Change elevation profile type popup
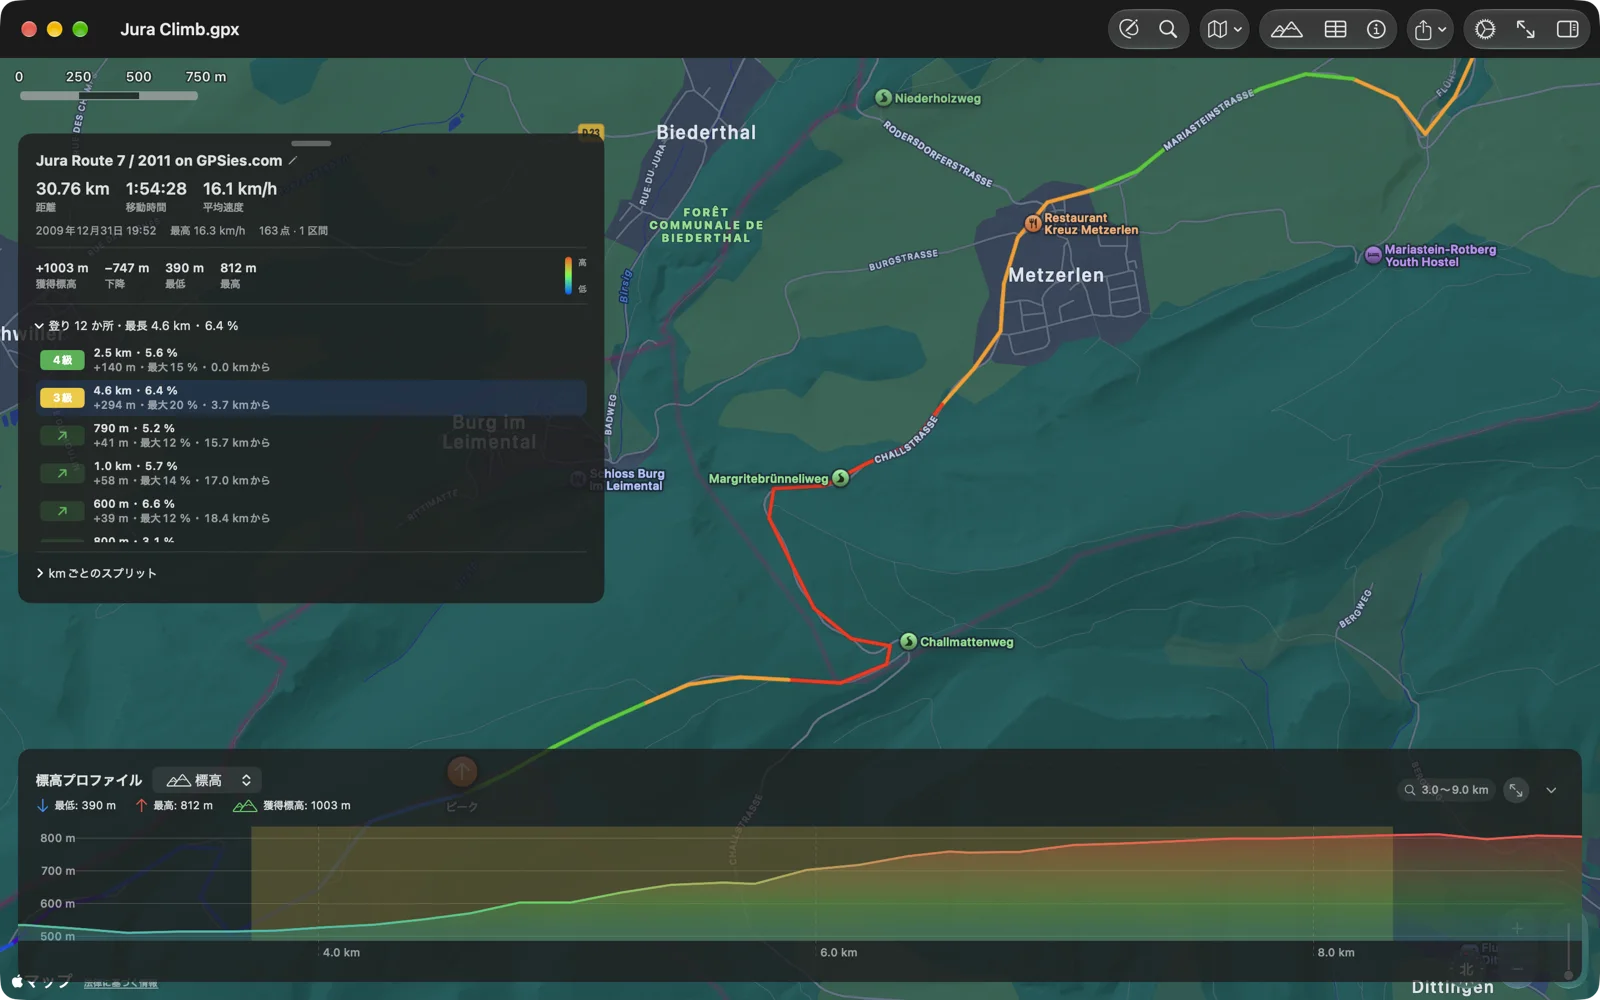This screenshot has width=1600, height=1000. point(208,780)
